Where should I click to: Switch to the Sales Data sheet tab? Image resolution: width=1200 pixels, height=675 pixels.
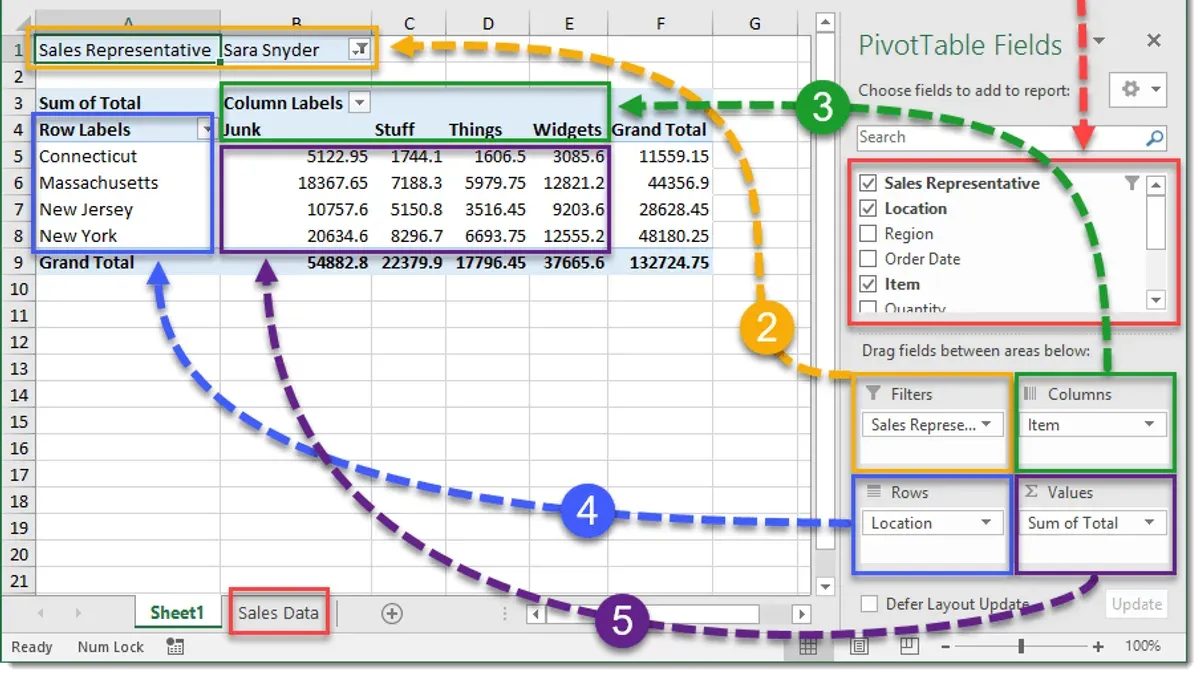[278, 613]
